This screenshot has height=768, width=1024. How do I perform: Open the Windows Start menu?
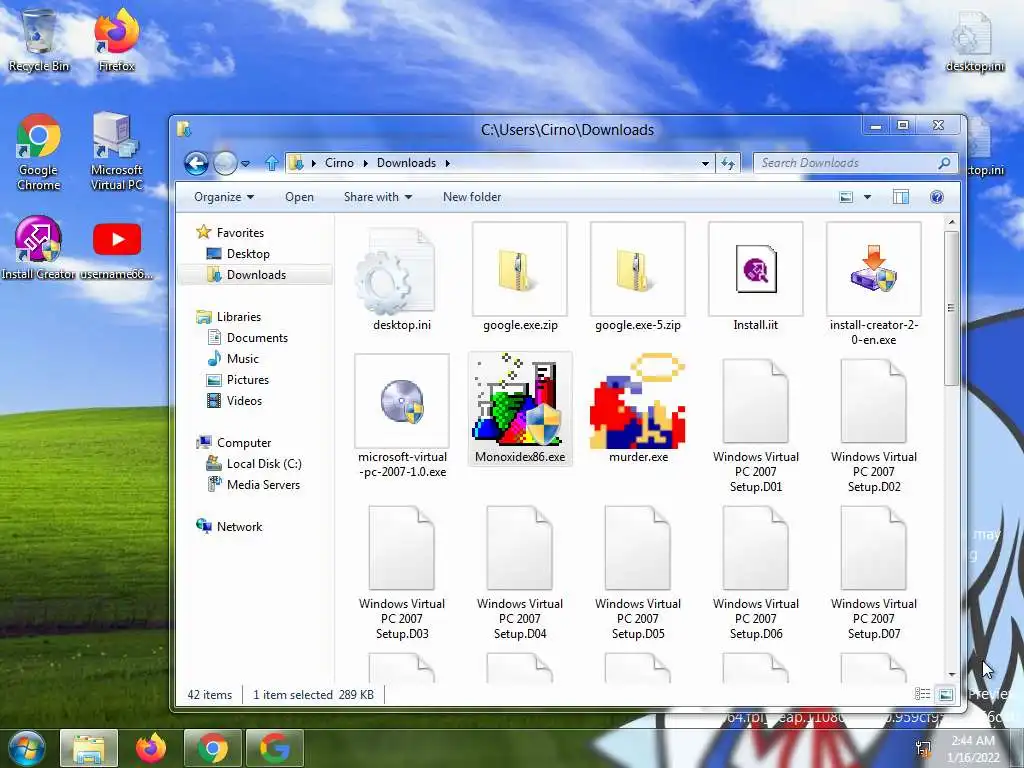26,748
